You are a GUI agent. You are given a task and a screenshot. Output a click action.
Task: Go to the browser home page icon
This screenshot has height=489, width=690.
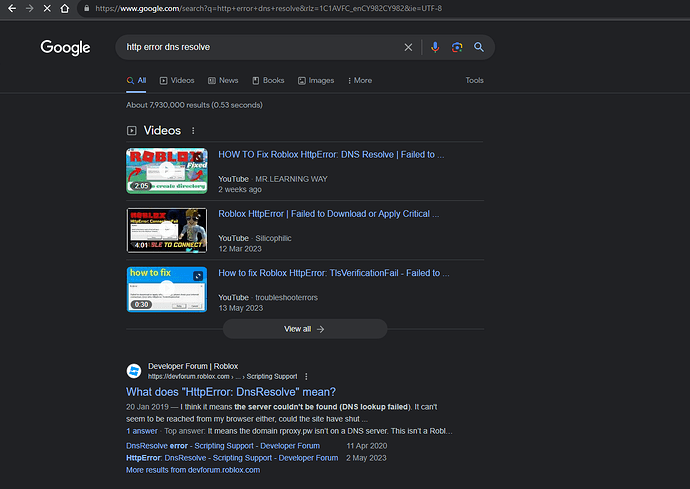(65, 8)
